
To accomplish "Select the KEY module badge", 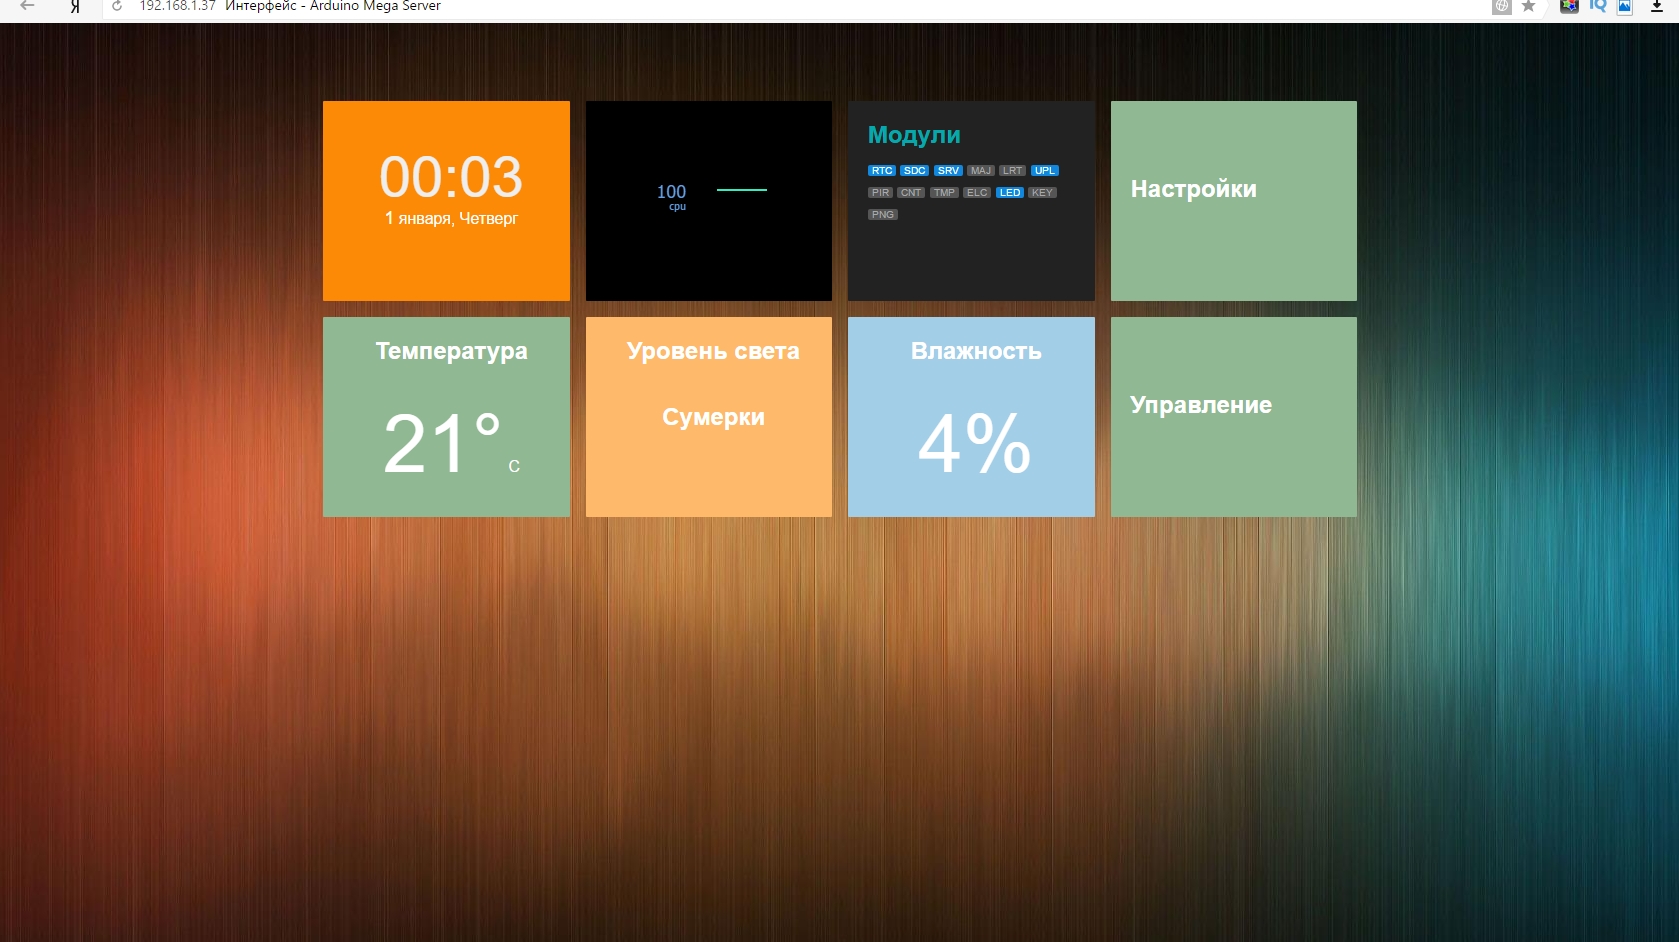I will point(1042,193).
